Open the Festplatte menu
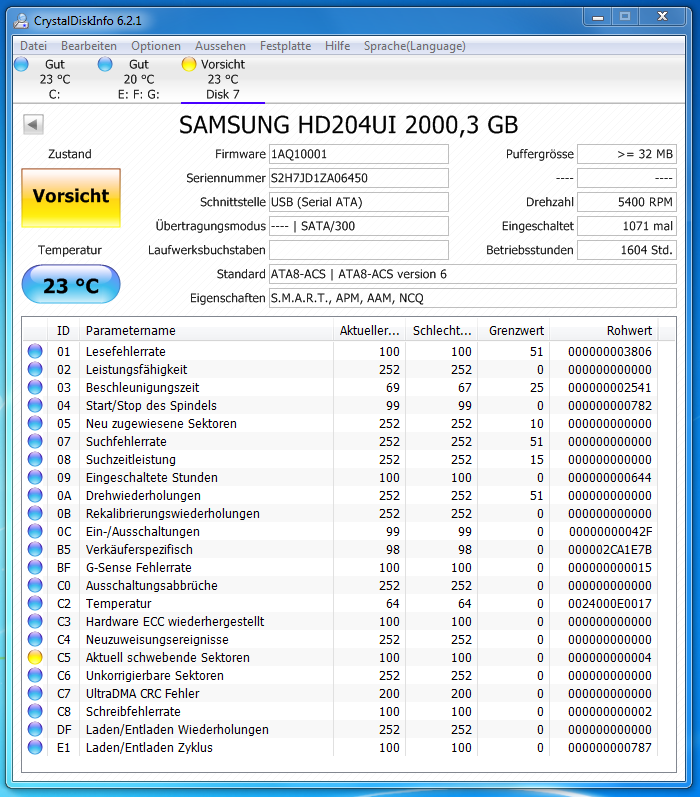The height and width of the screenshot is (797, 700). [285, 46]
